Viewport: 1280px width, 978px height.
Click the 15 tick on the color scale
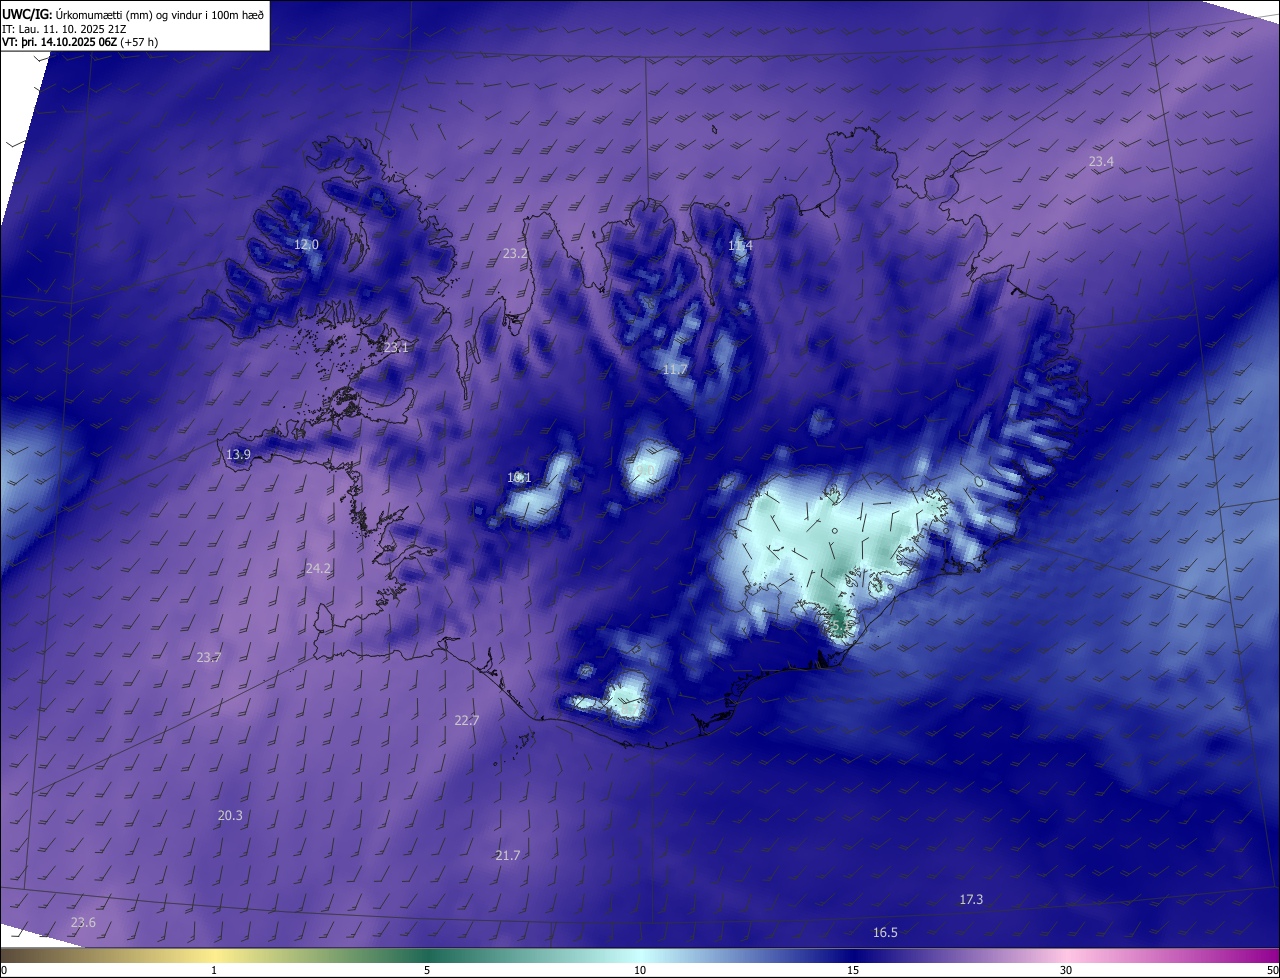point(853,971)
